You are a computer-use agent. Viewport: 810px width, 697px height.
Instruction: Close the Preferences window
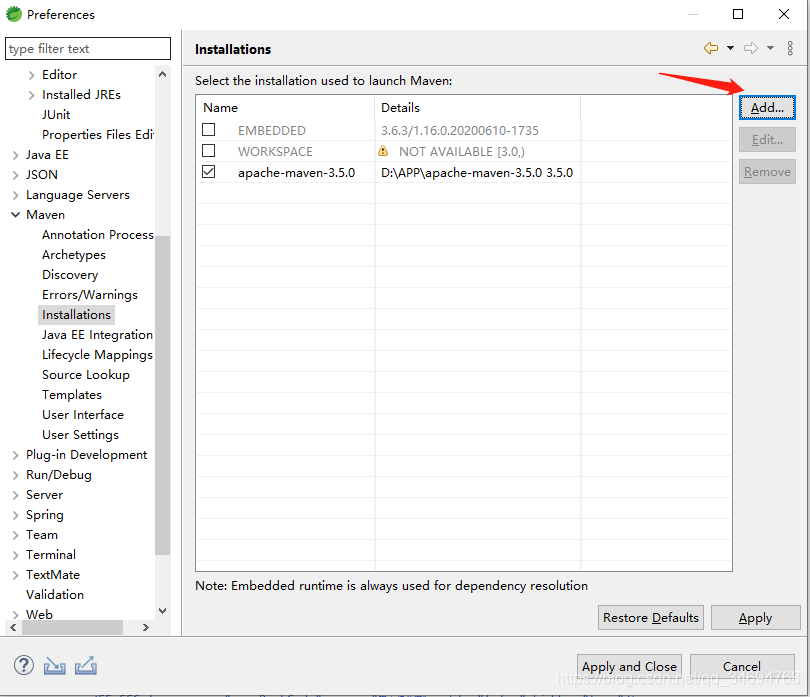(x=784, y=14)
